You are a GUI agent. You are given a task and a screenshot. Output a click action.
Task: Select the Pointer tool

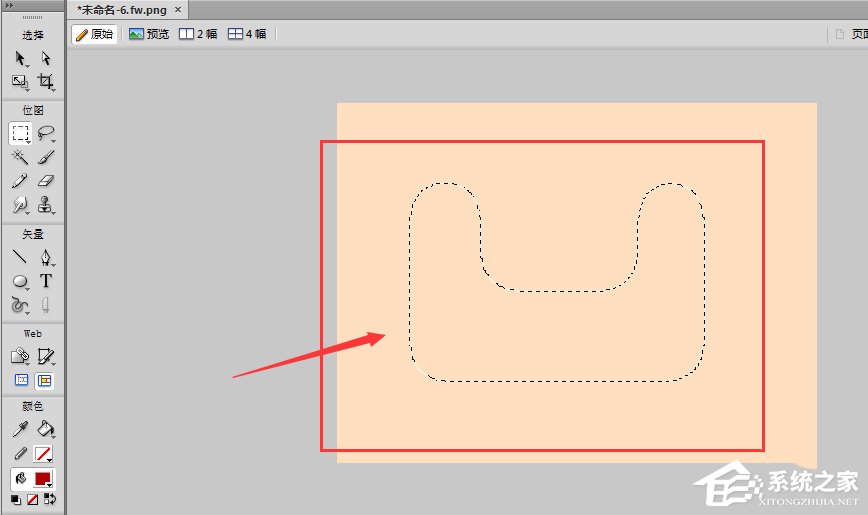tap(20, 58)
